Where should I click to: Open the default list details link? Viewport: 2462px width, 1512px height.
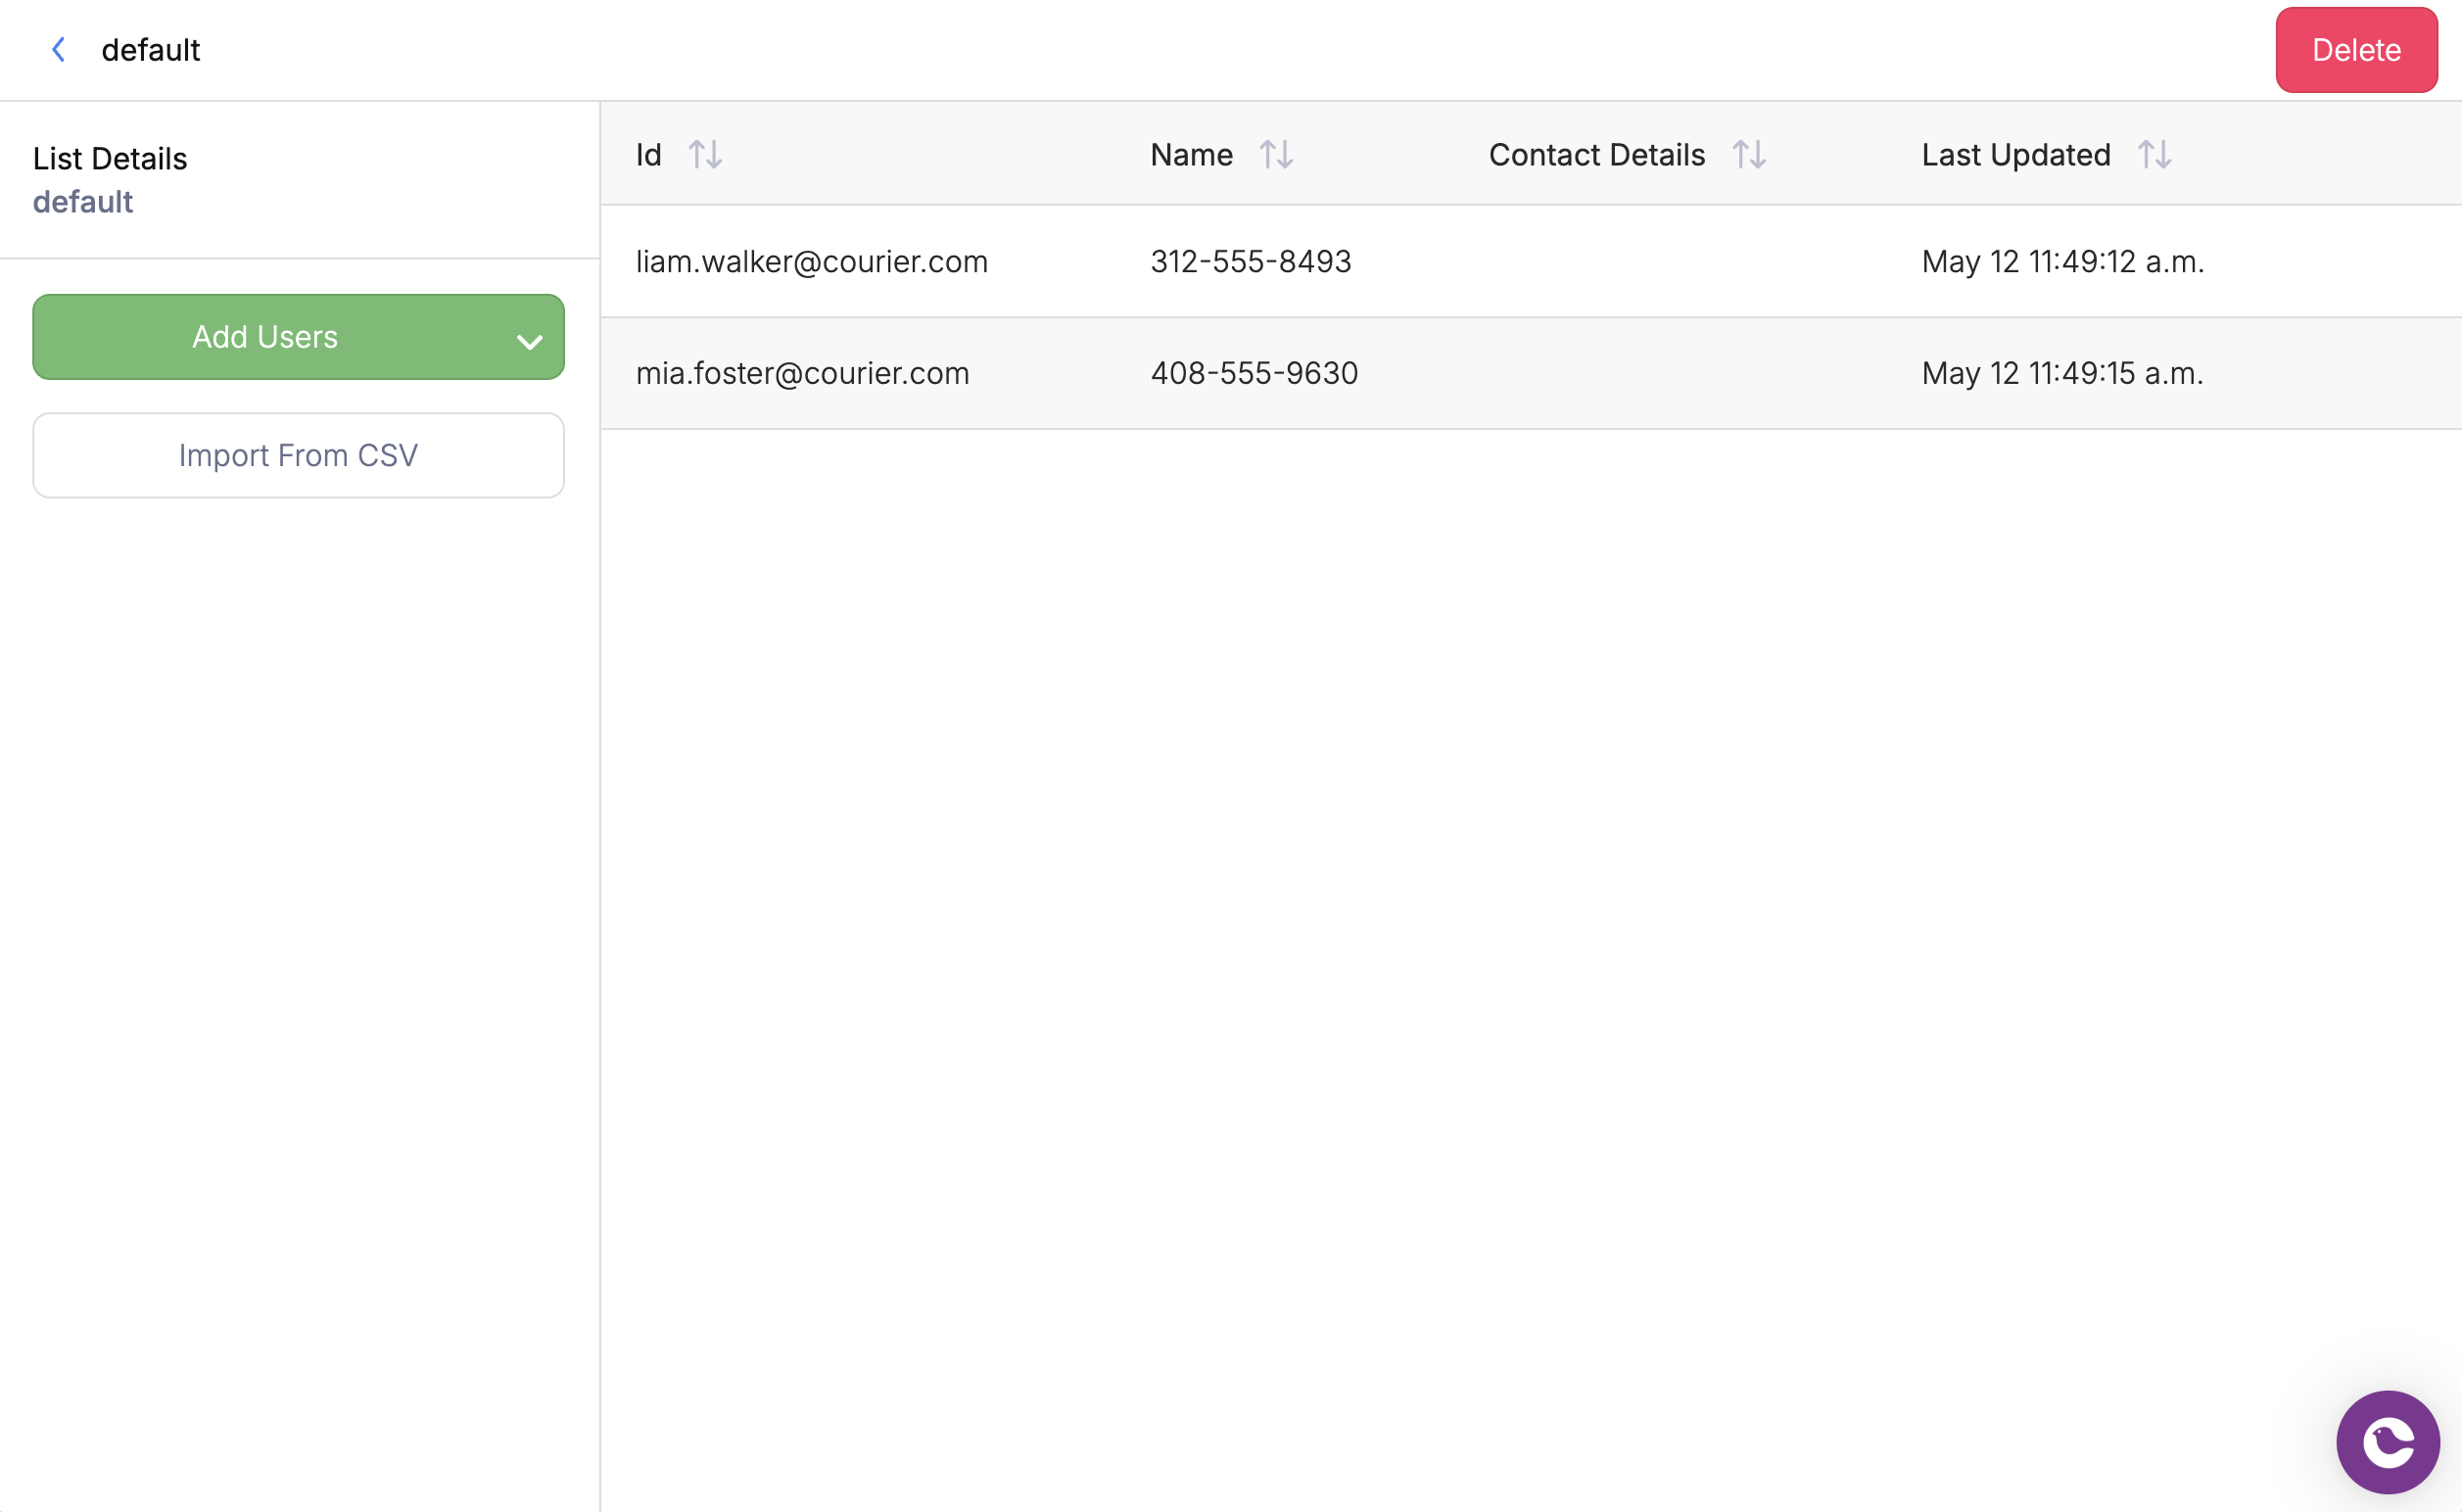83,201
